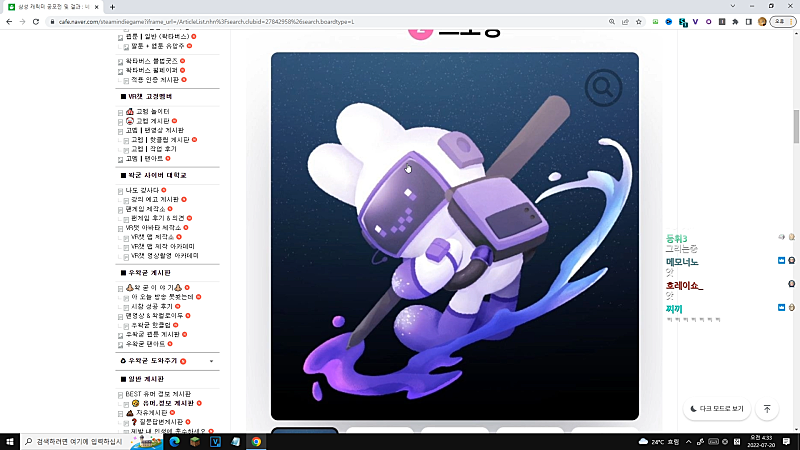Open the VR챗 맵 제작 아카데미 board

pos(163,246)
